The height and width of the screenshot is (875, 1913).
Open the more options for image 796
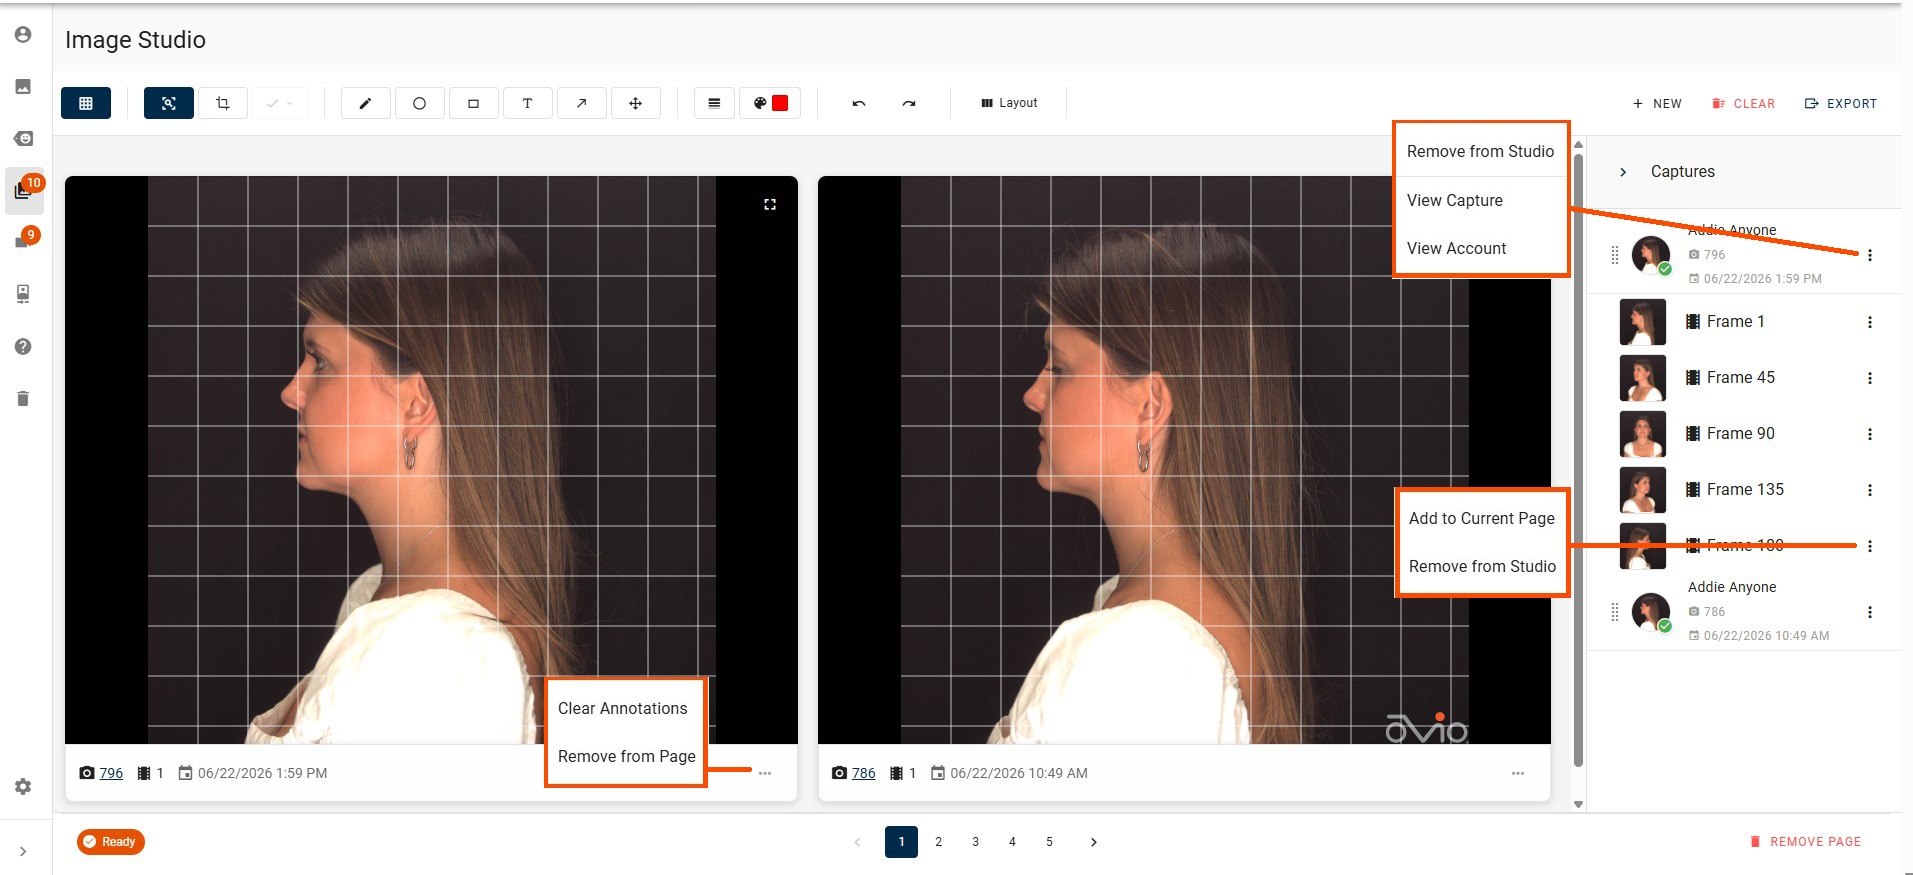pos(765,773)
